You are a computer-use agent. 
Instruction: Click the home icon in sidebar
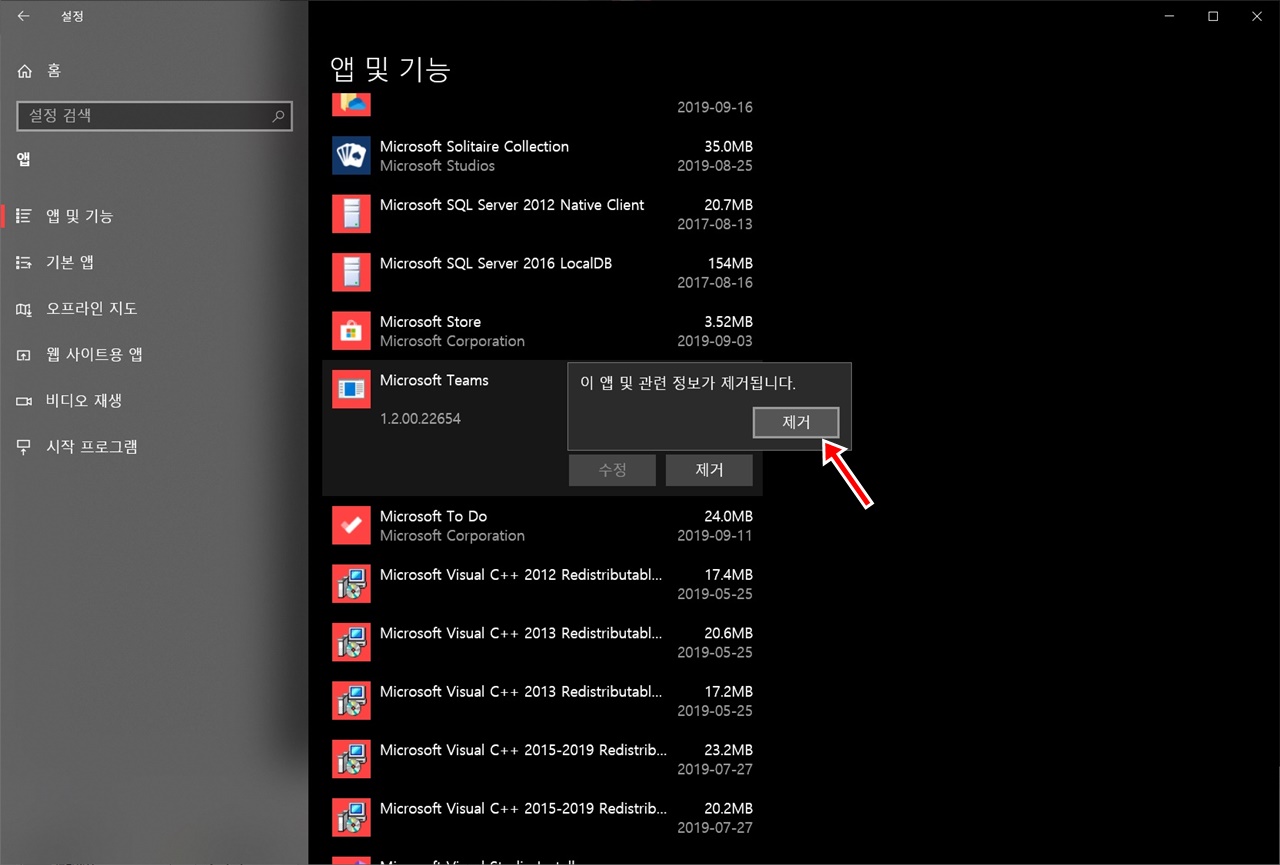(24, 70)
